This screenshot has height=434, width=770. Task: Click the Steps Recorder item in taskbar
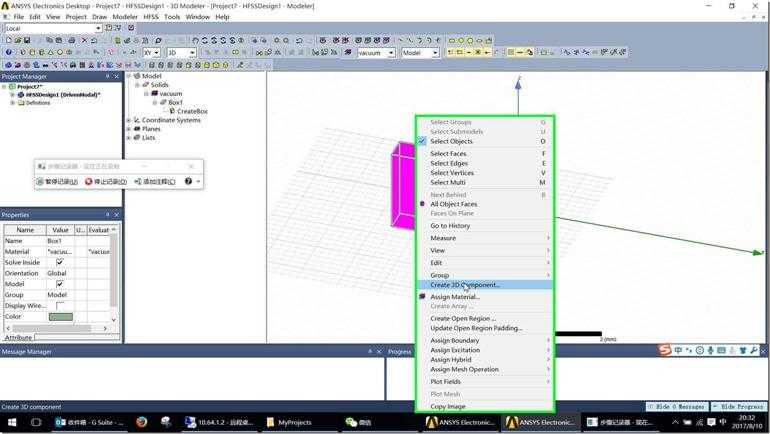pos(620,422)
